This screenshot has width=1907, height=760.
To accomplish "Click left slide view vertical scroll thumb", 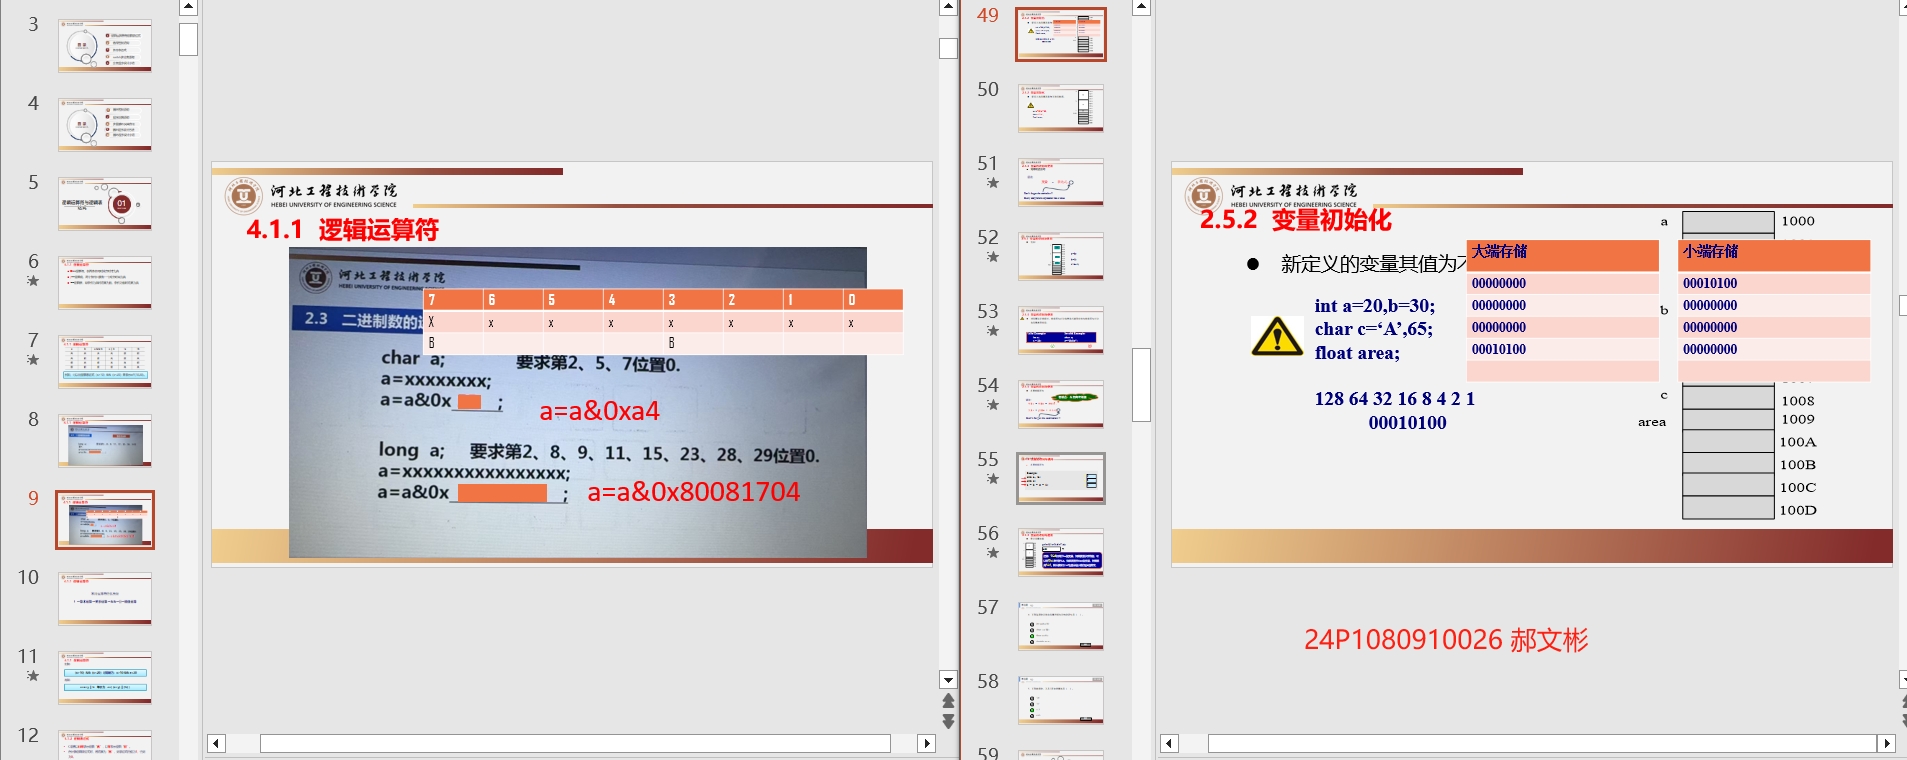I will (948, 48).
